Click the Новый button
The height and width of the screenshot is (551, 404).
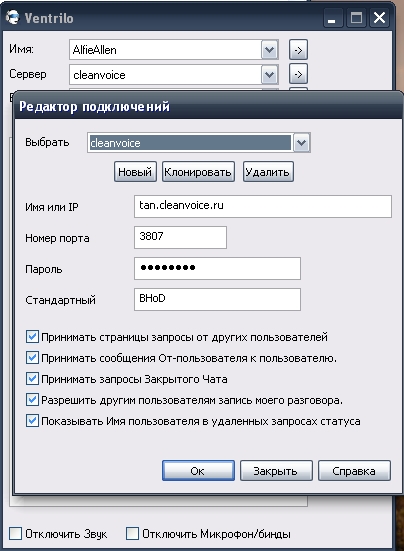click(135, 172)
